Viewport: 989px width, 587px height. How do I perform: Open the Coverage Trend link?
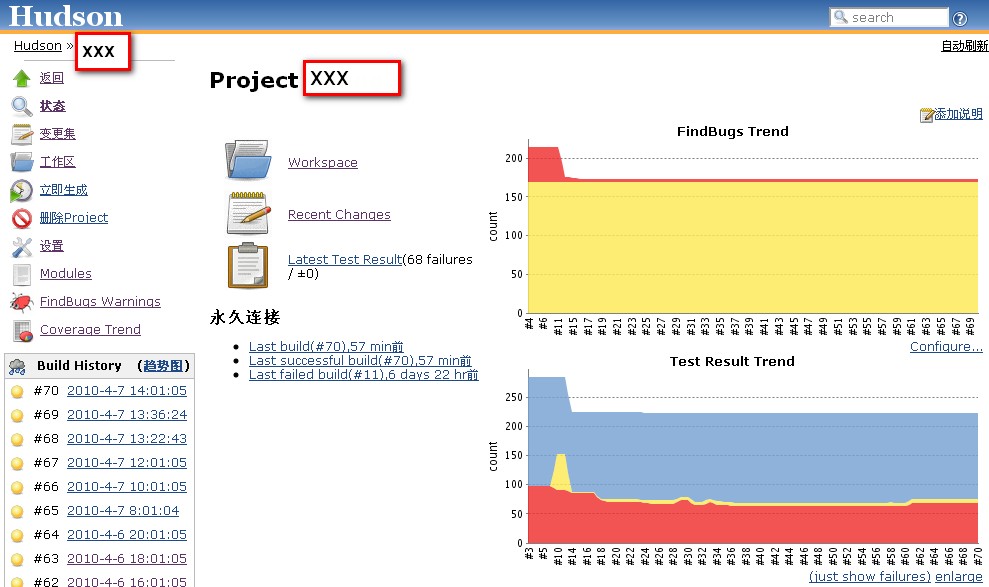point(90,329)
